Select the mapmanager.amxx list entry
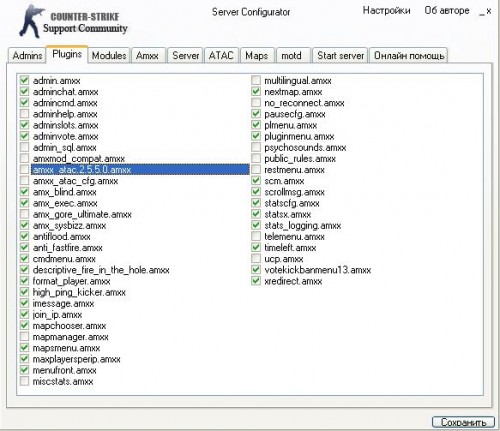 pyautogui.click(x=70, y=337)
